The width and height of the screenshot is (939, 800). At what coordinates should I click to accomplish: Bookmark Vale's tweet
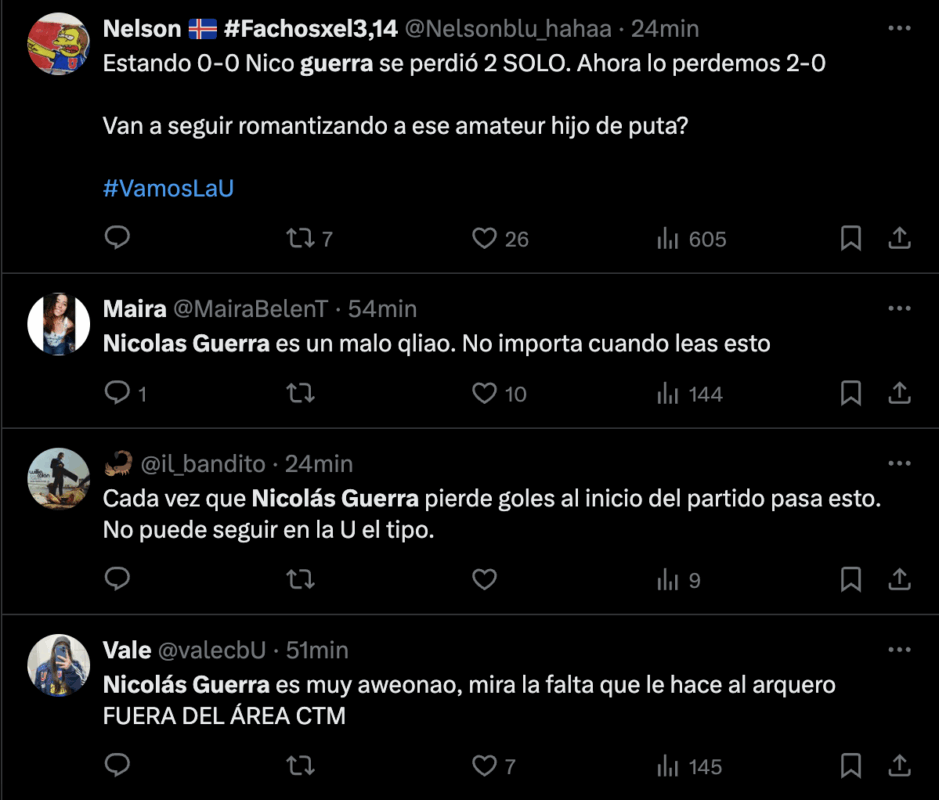click(850, 766)
